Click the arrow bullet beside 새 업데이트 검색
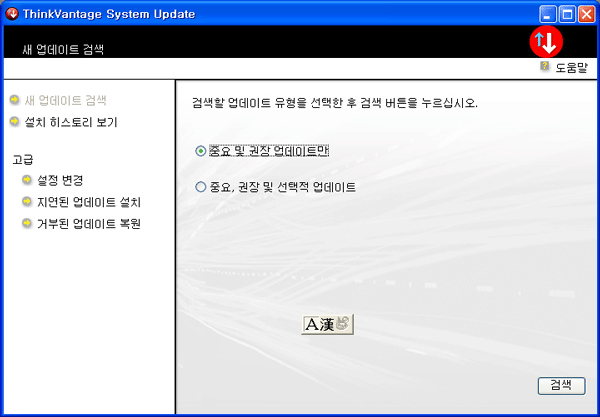 coord(15,100)
